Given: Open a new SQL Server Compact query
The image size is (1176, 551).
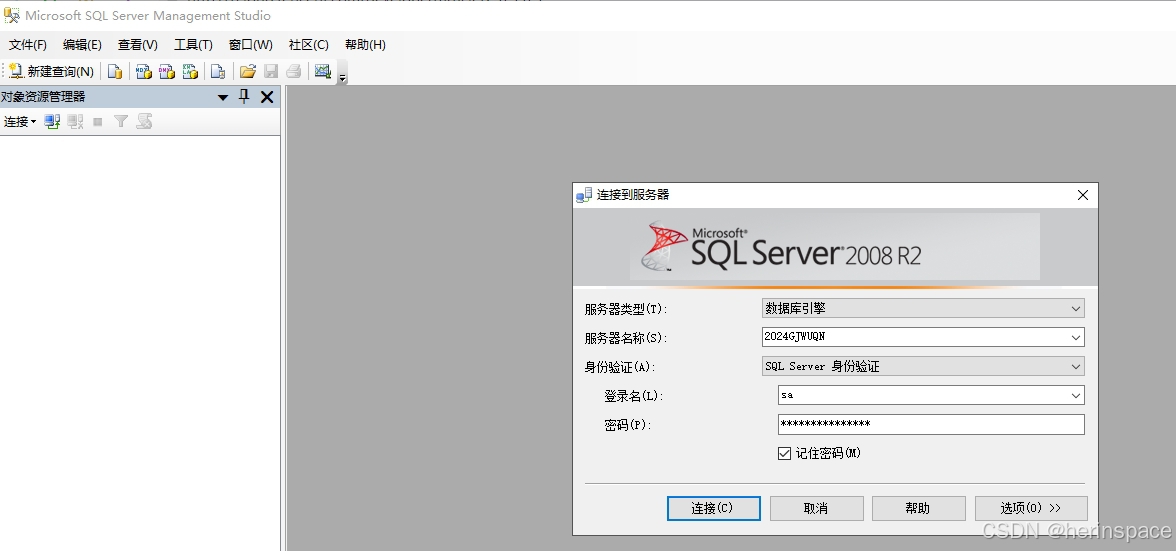Looking at the screenshot, I should (218, 71).
